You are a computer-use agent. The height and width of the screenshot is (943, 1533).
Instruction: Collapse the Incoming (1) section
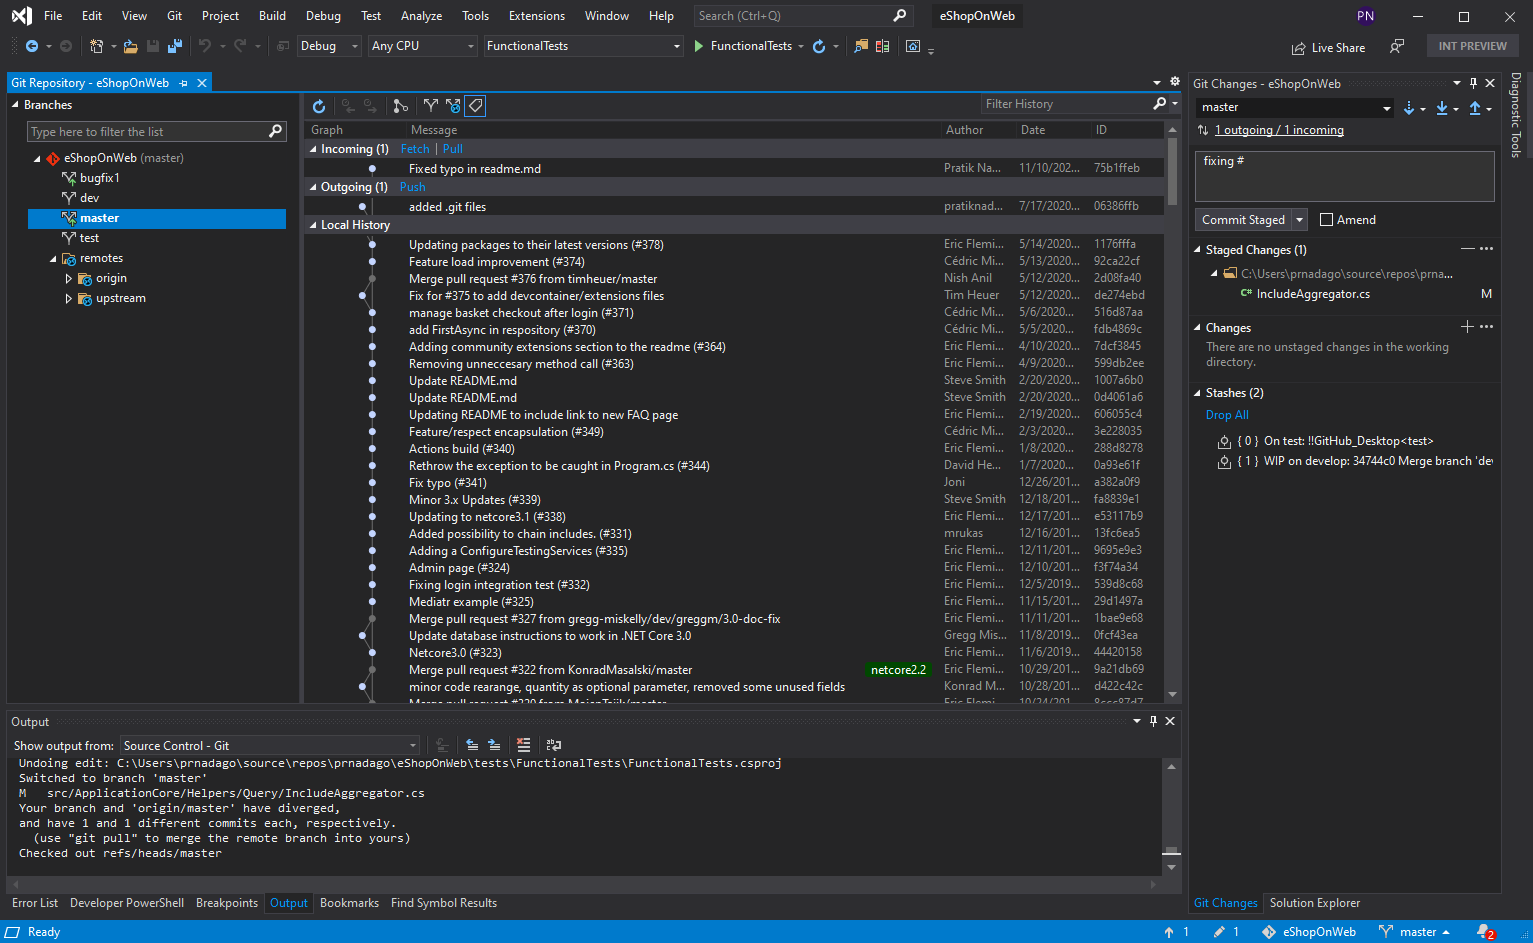pos(313,149)
